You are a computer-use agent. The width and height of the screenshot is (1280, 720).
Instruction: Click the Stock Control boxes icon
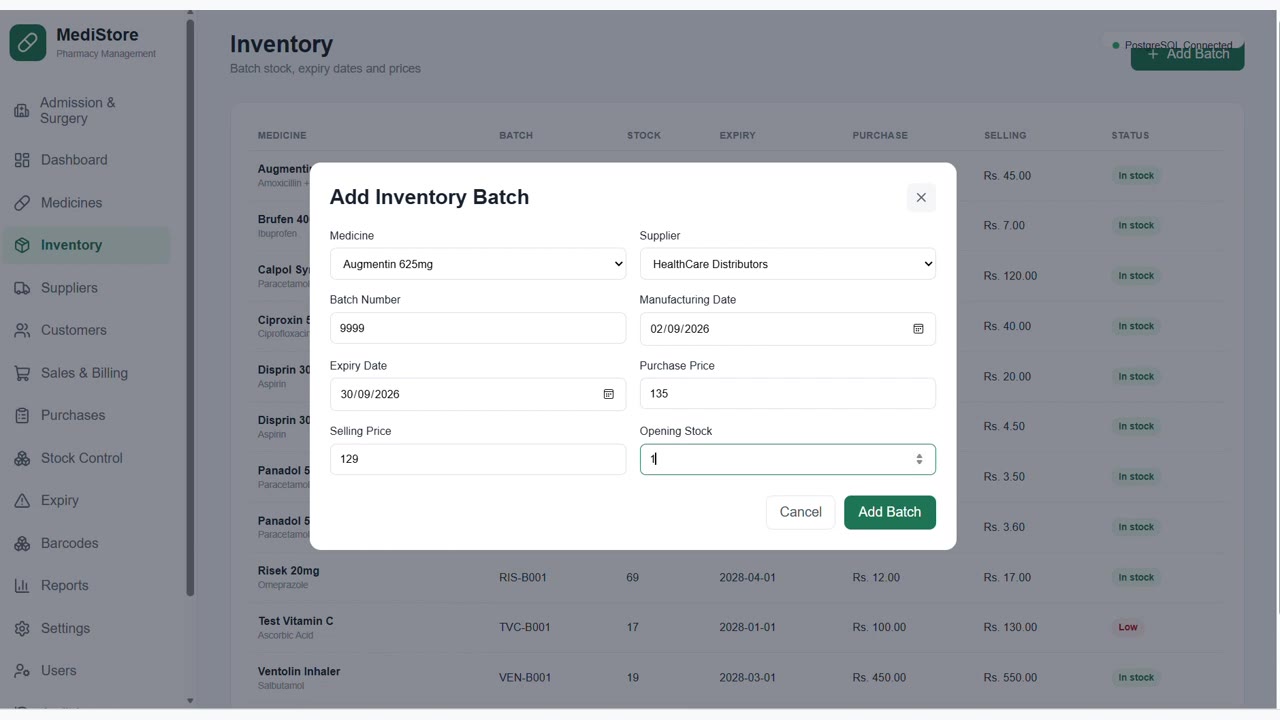[22, 458]
